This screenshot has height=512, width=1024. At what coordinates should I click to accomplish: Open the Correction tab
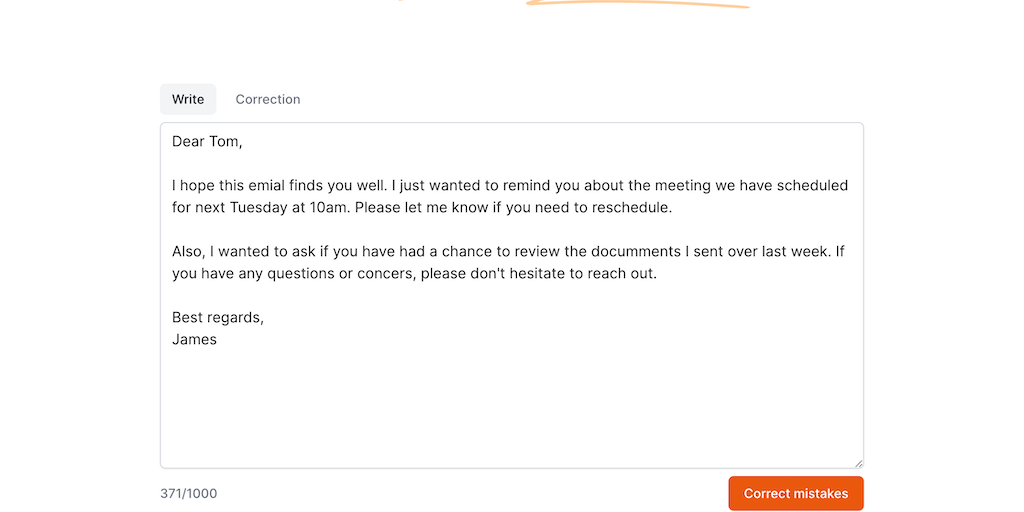coord(268,99)
